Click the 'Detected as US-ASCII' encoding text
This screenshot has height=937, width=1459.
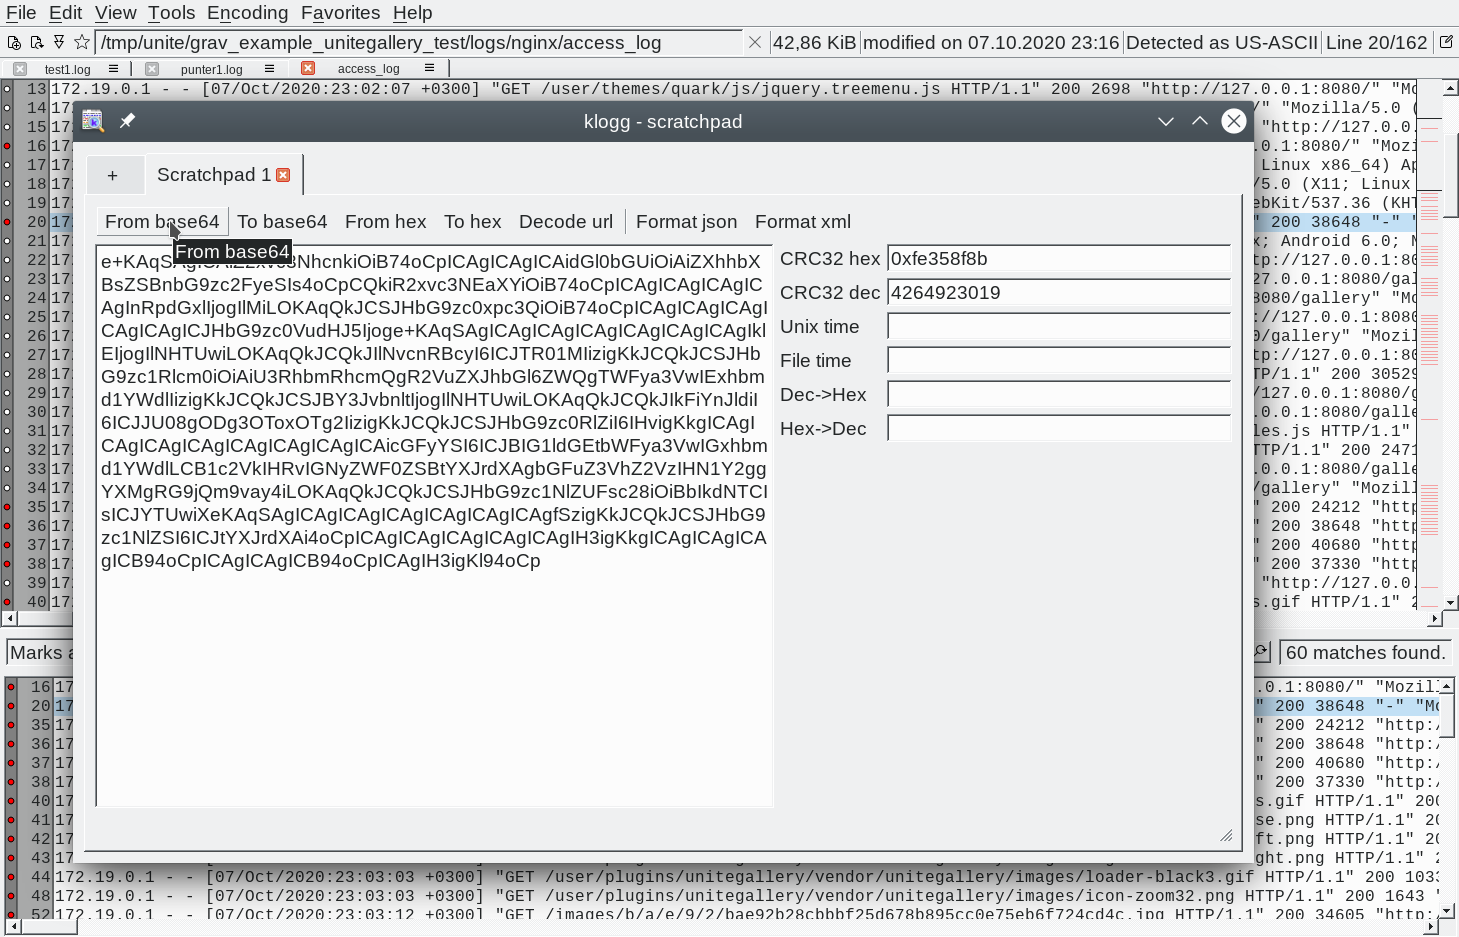coord(1222,43)
